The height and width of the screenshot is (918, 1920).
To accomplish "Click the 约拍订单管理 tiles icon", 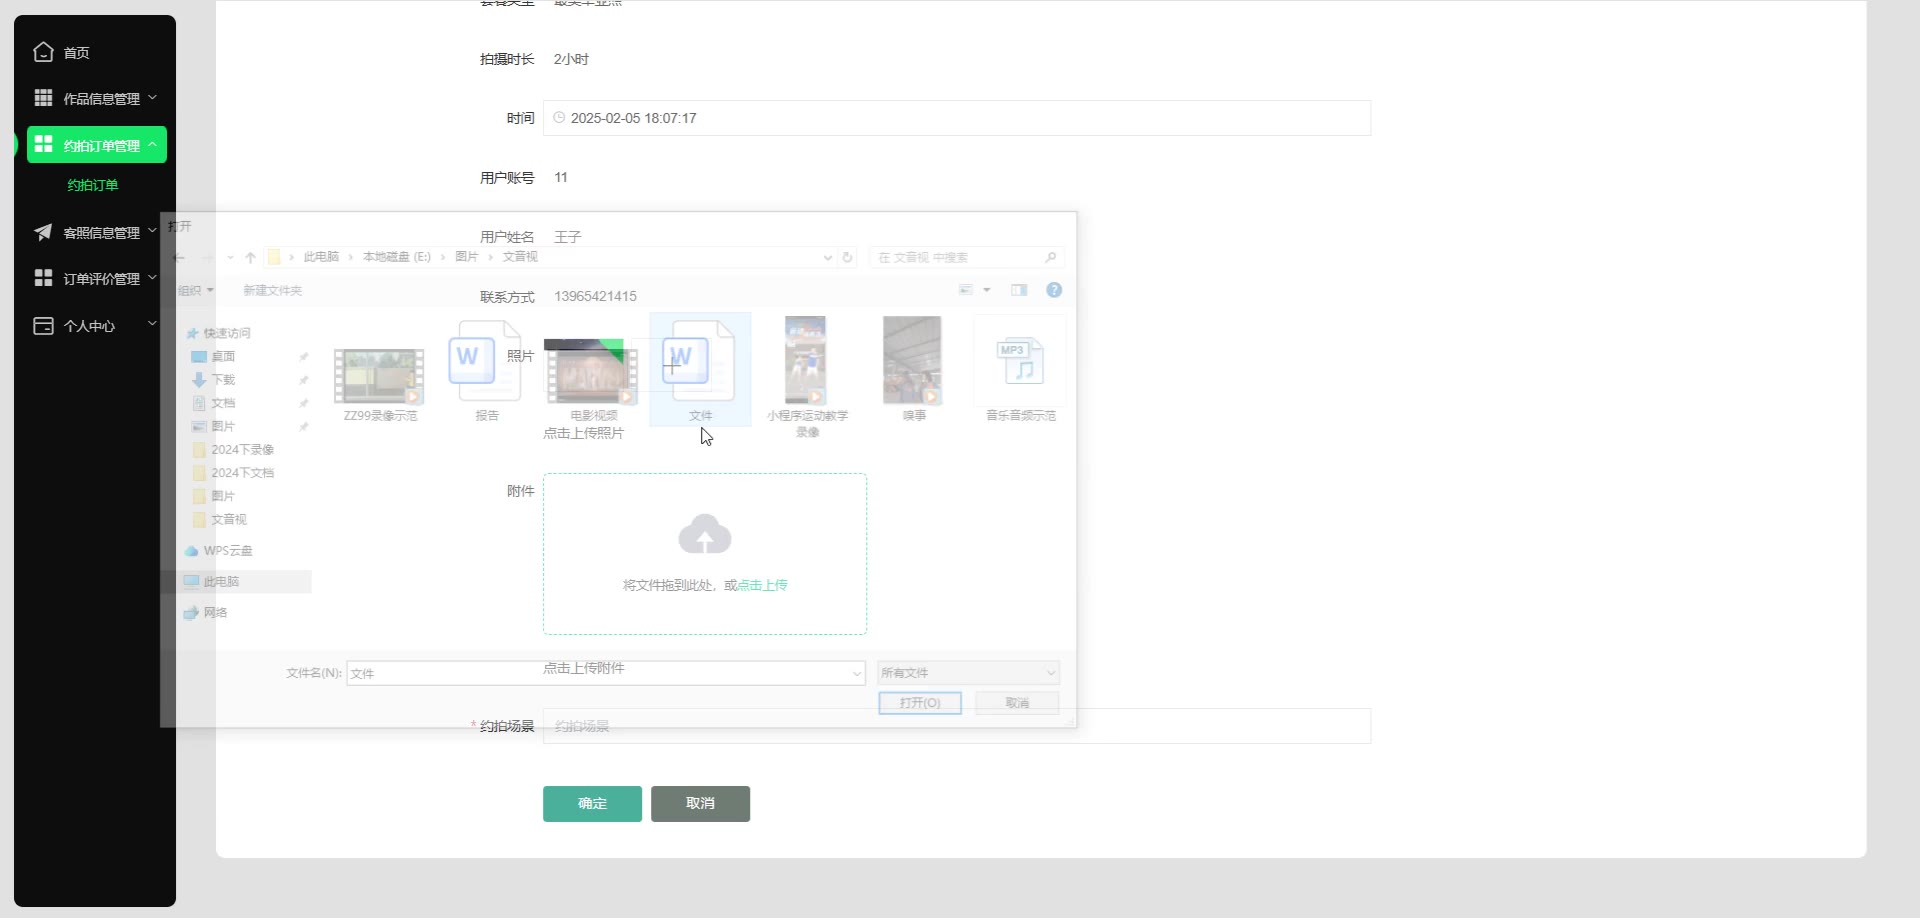I will click(43, 145).
